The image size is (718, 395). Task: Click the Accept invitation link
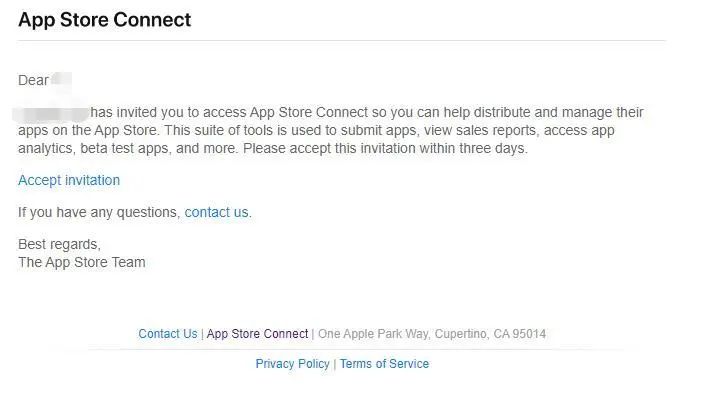coord(69,180)
